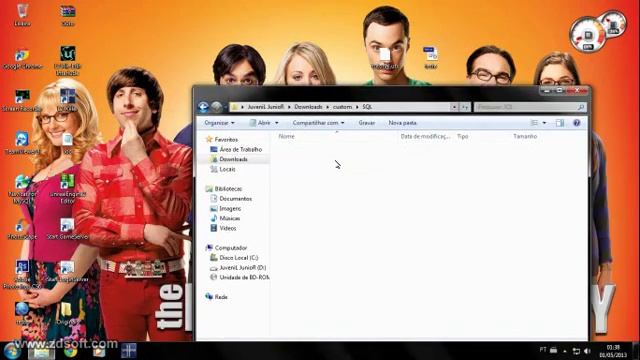
Task: Open Disco Local (C:) drive
Action: (x=238, y=258)
